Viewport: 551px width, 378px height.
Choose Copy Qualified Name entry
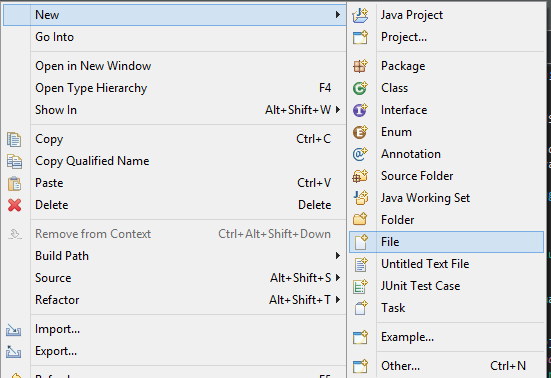pos(175,161)
